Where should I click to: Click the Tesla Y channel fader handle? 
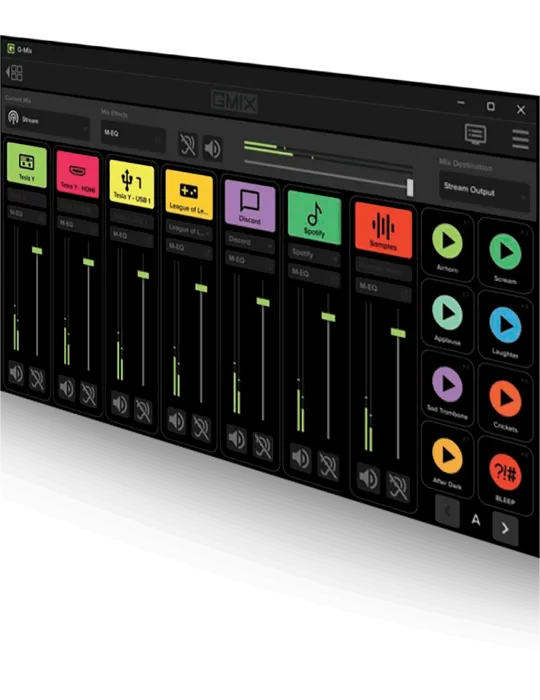(37, 250)
